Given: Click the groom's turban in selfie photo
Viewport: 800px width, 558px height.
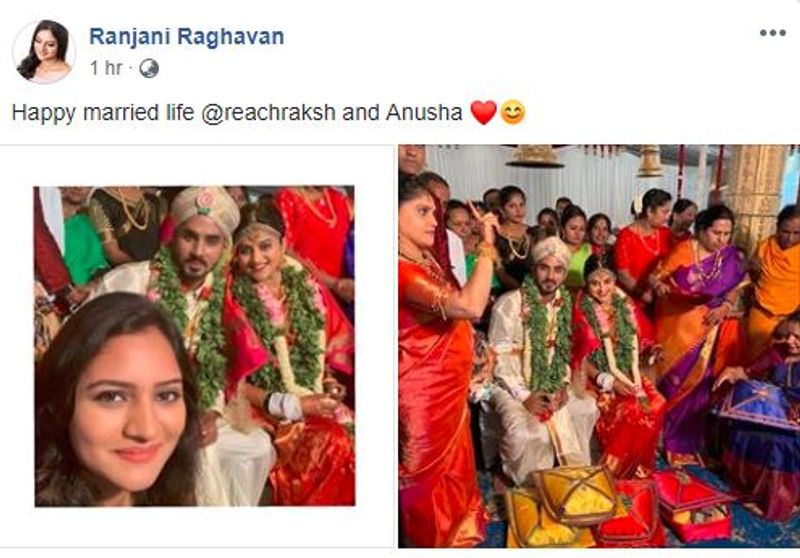Looking at the screenshot, I should (205, 209).
